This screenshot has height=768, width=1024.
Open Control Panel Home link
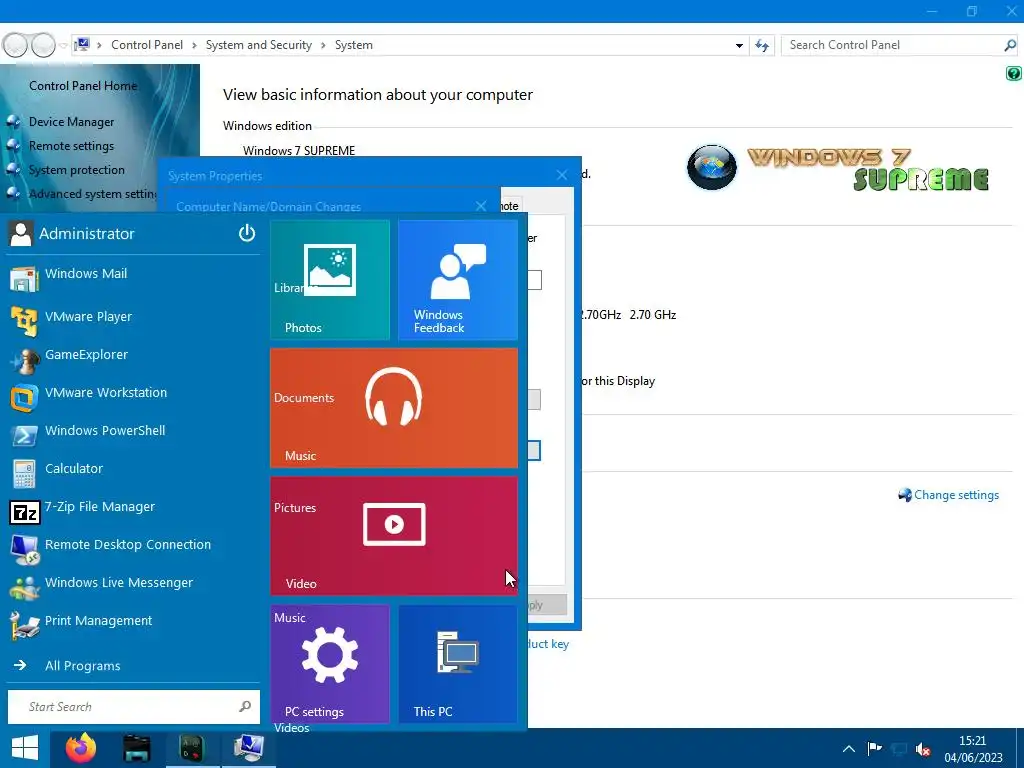click(x=83, y=86)
